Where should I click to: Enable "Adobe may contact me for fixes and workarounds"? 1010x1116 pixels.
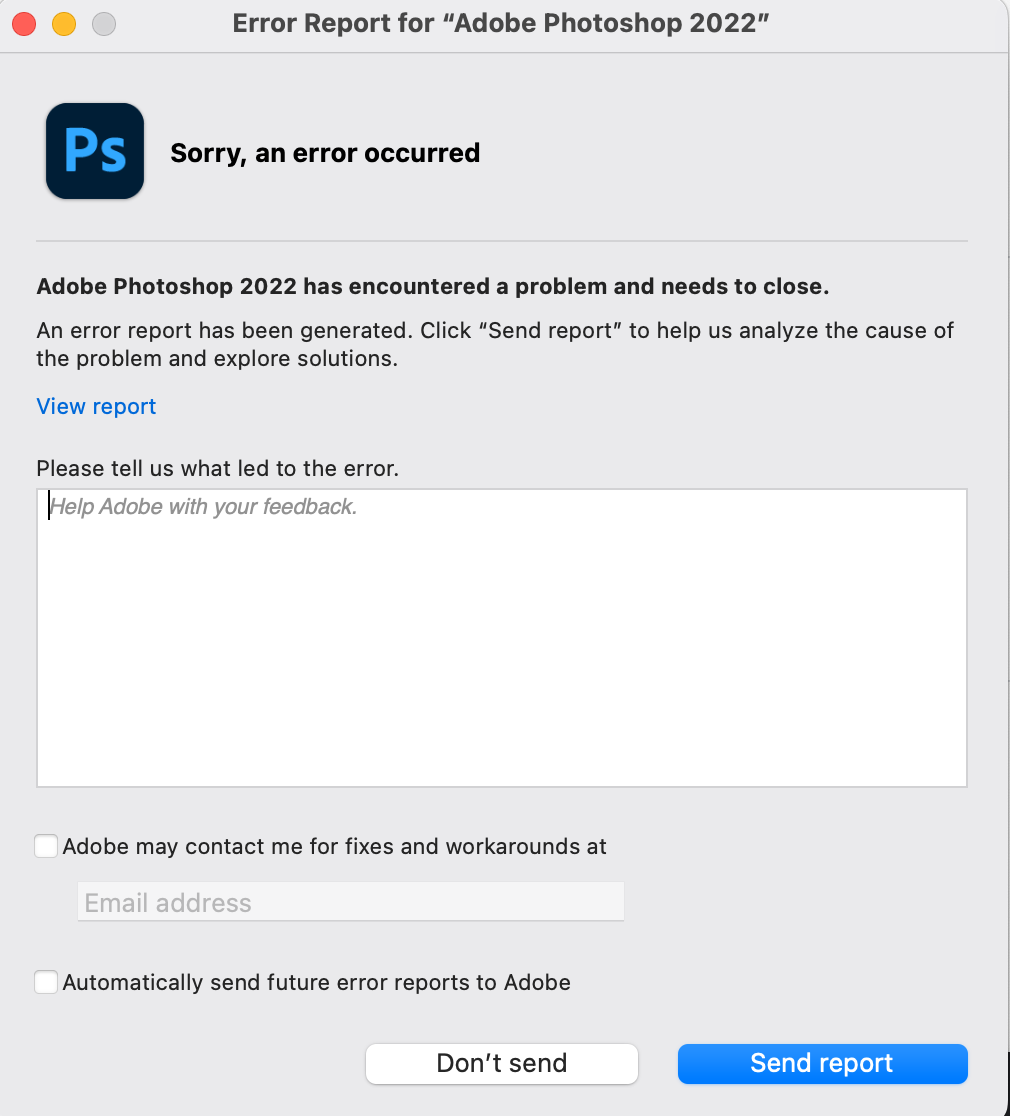coord(46,845)
